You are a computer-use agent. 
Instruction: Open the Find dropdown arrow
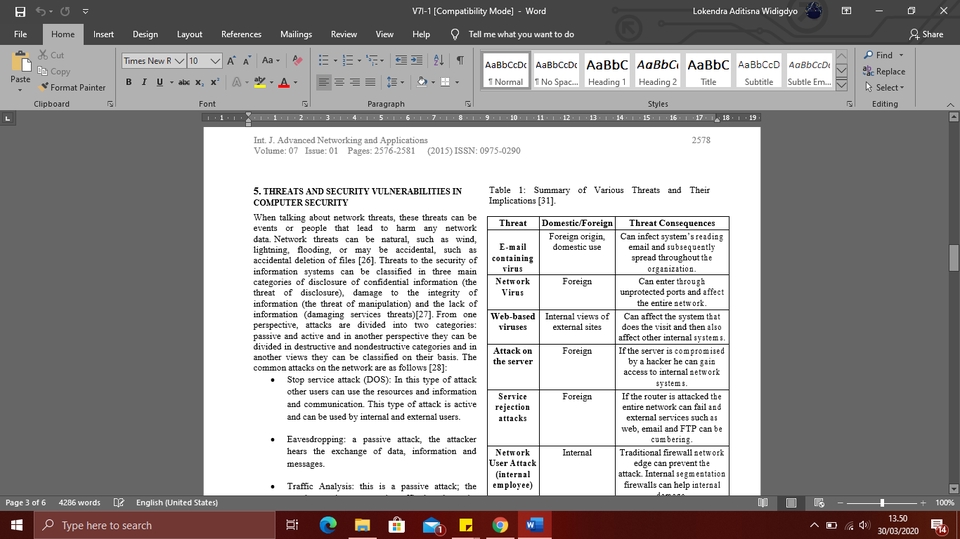click(x=901, y=55)
